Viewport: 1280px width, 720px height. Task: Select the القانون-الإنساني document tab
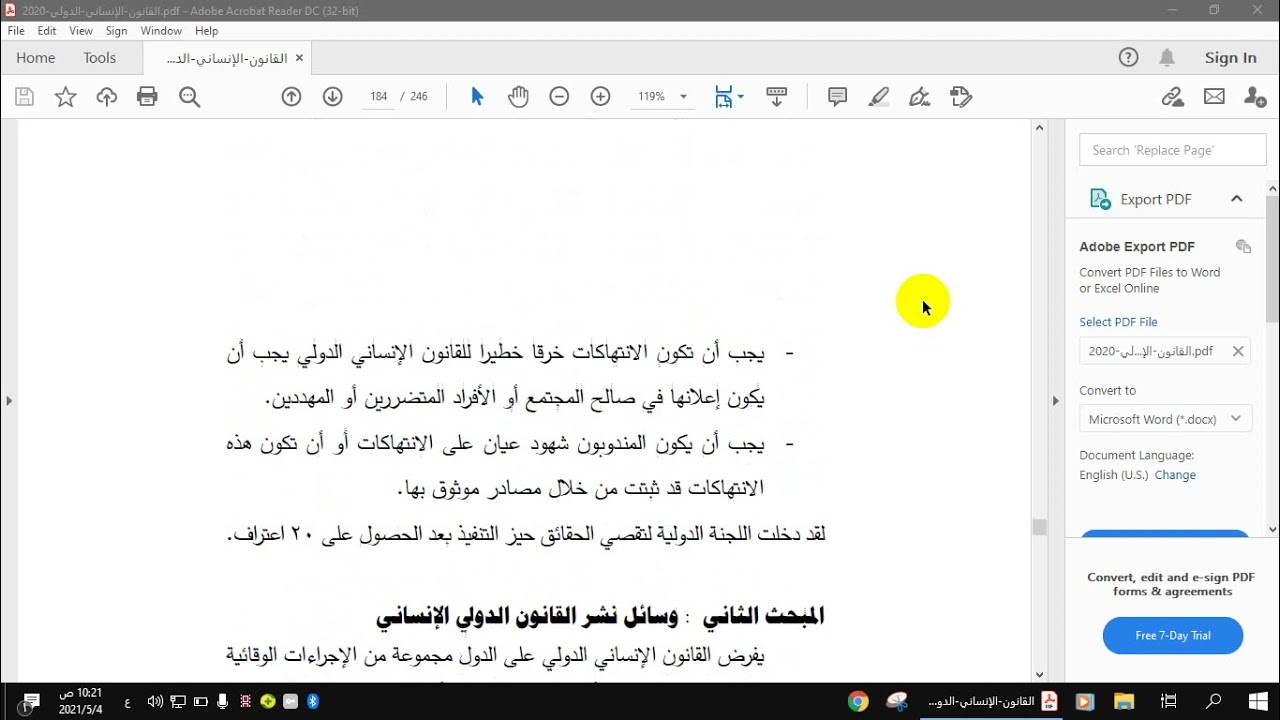[228, 58]
